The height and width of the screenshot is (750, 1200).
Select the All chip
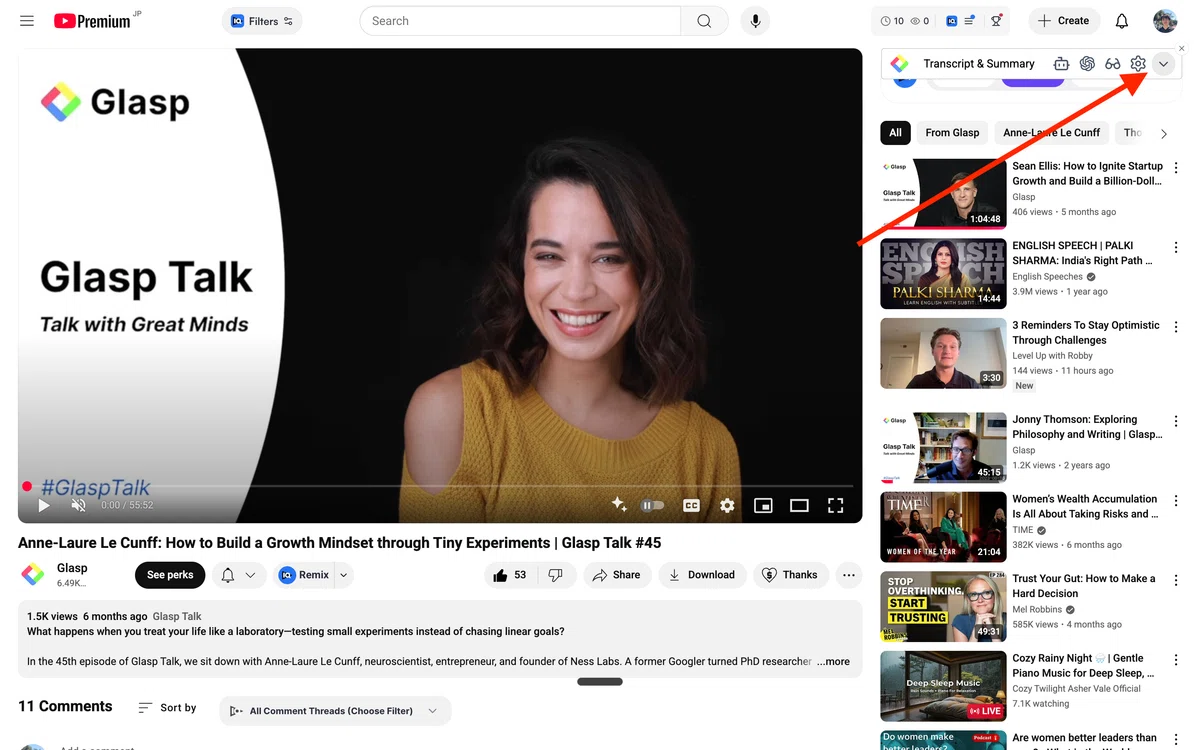pos(895,133)
